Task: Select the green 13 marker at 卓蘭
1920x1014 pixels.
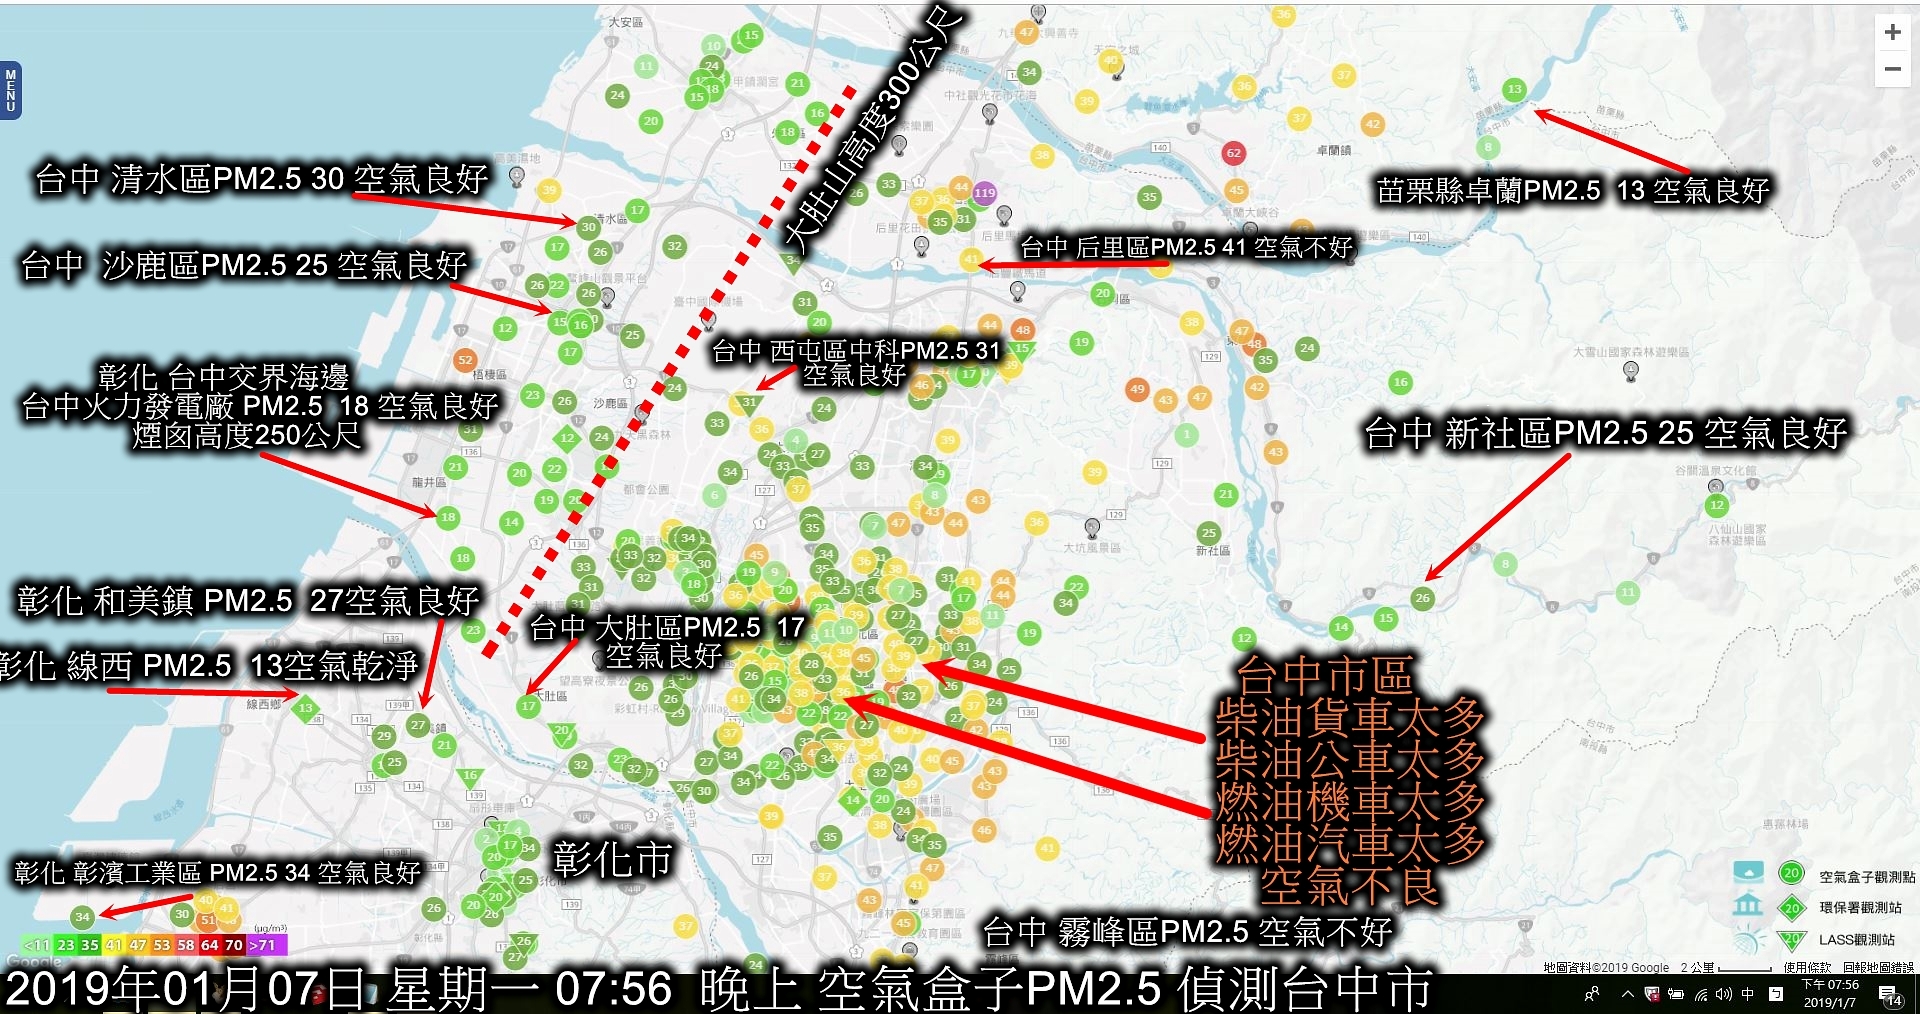Action: click(x=1514, y=89)
